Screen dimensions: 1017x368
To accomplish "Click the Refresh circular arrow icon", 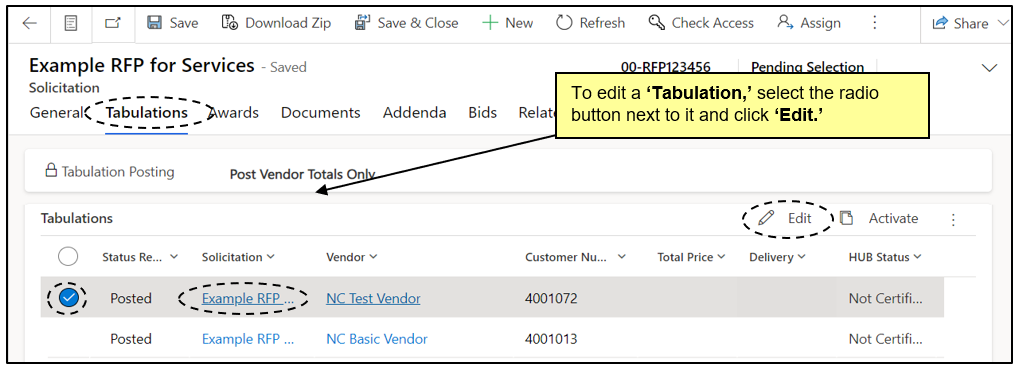I will tap(564, 23).
